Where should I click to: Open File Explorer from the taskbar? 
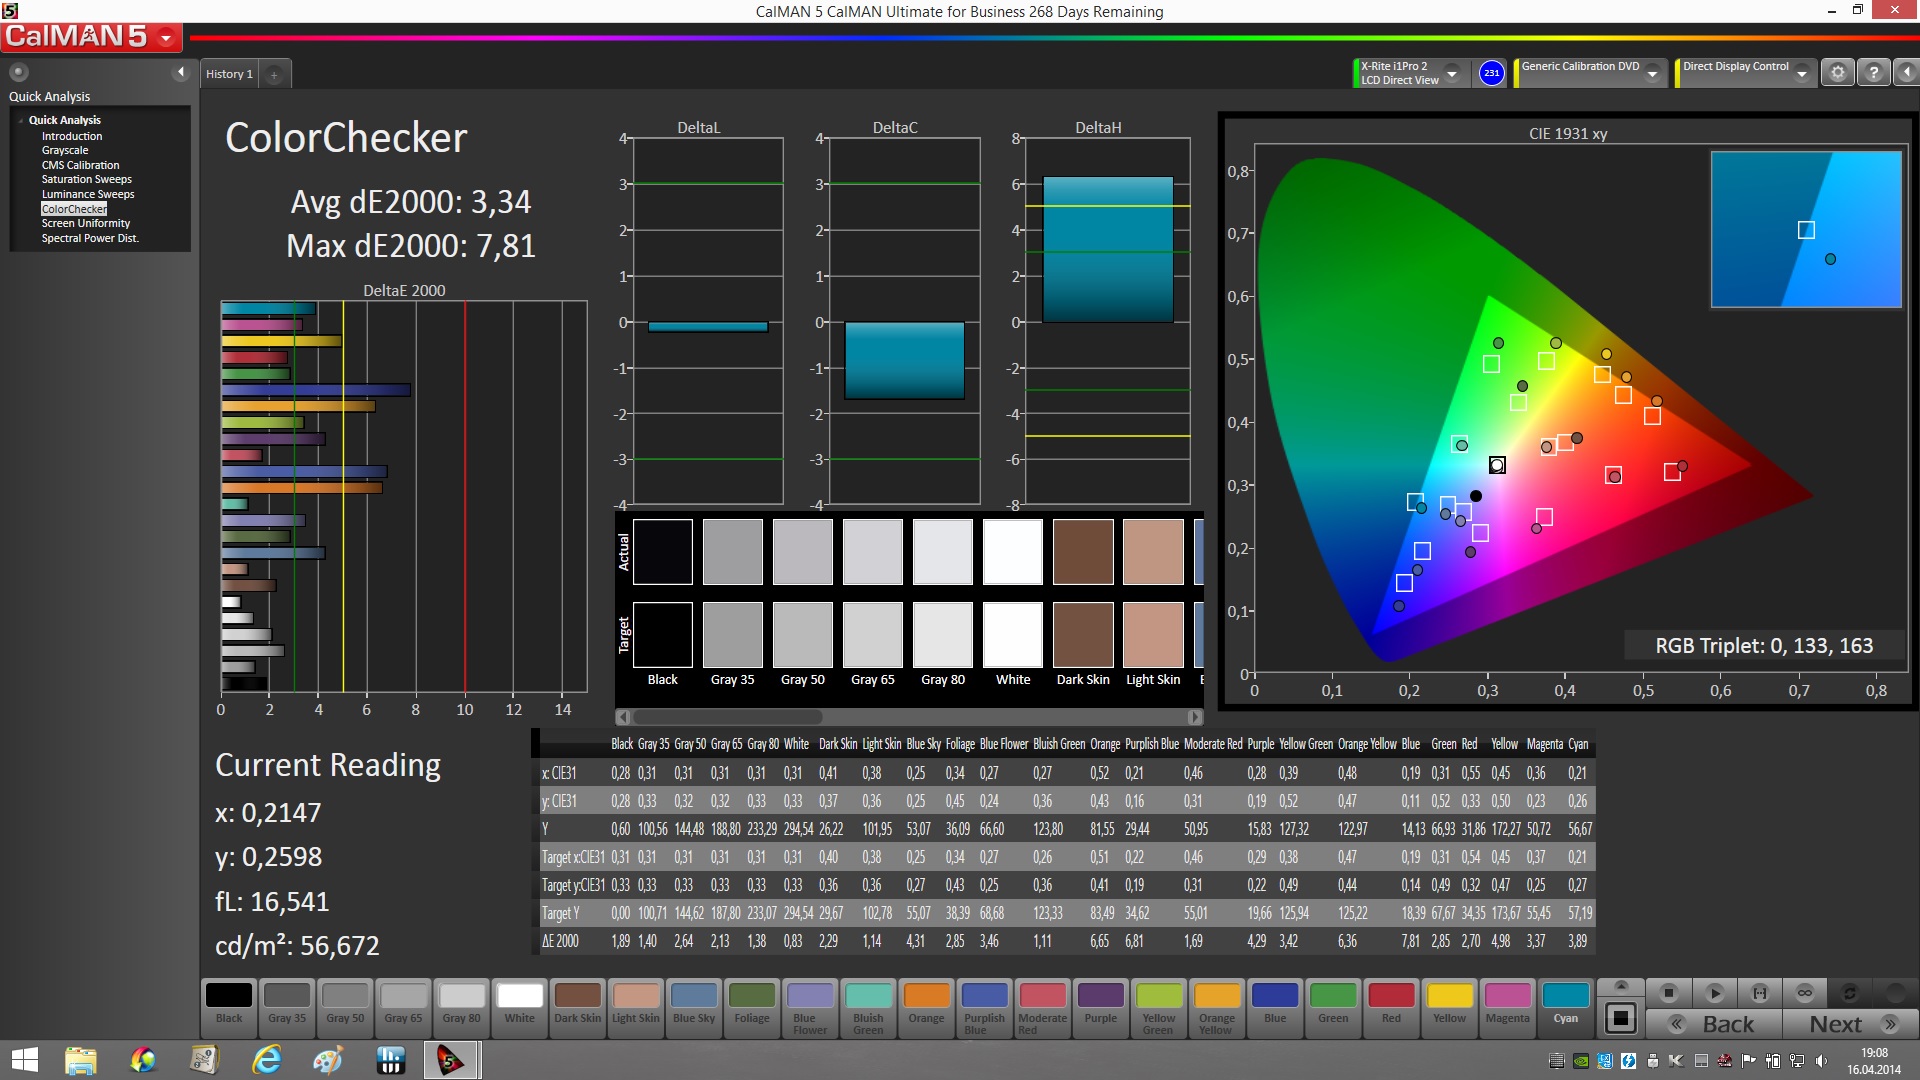point(80,1060)
